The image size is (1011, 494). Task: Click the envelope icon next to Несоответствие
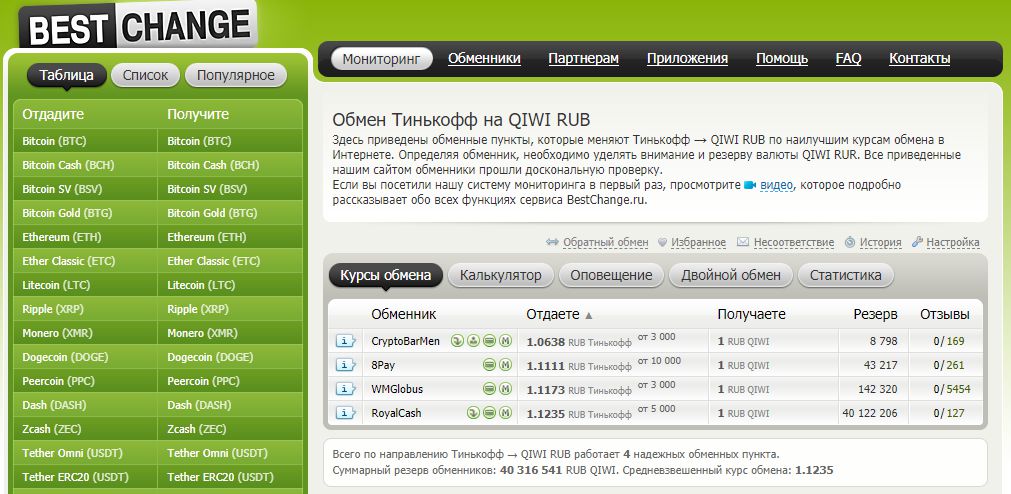[x=743, y=242]
